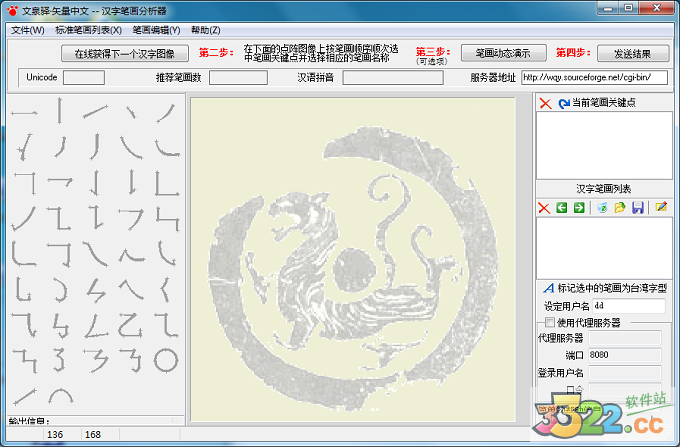The height and width of the screenshot is (447, 680).
Task: Open the 文件(W) menu
Action: click(x=28, y=30)
